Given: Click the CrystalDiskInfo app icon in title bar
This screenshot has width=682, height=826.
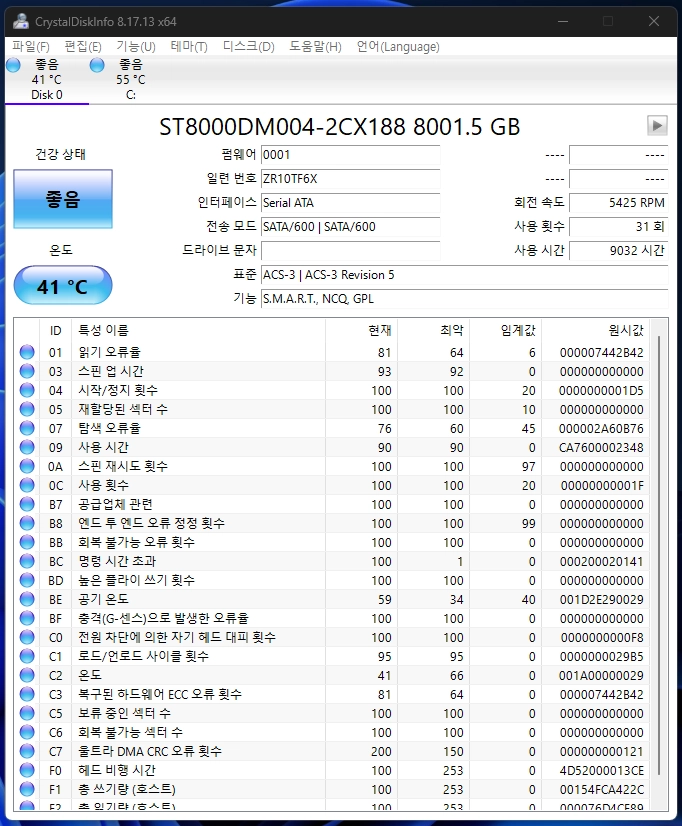Looking at the screenshot, I should (x=21, y=21).
